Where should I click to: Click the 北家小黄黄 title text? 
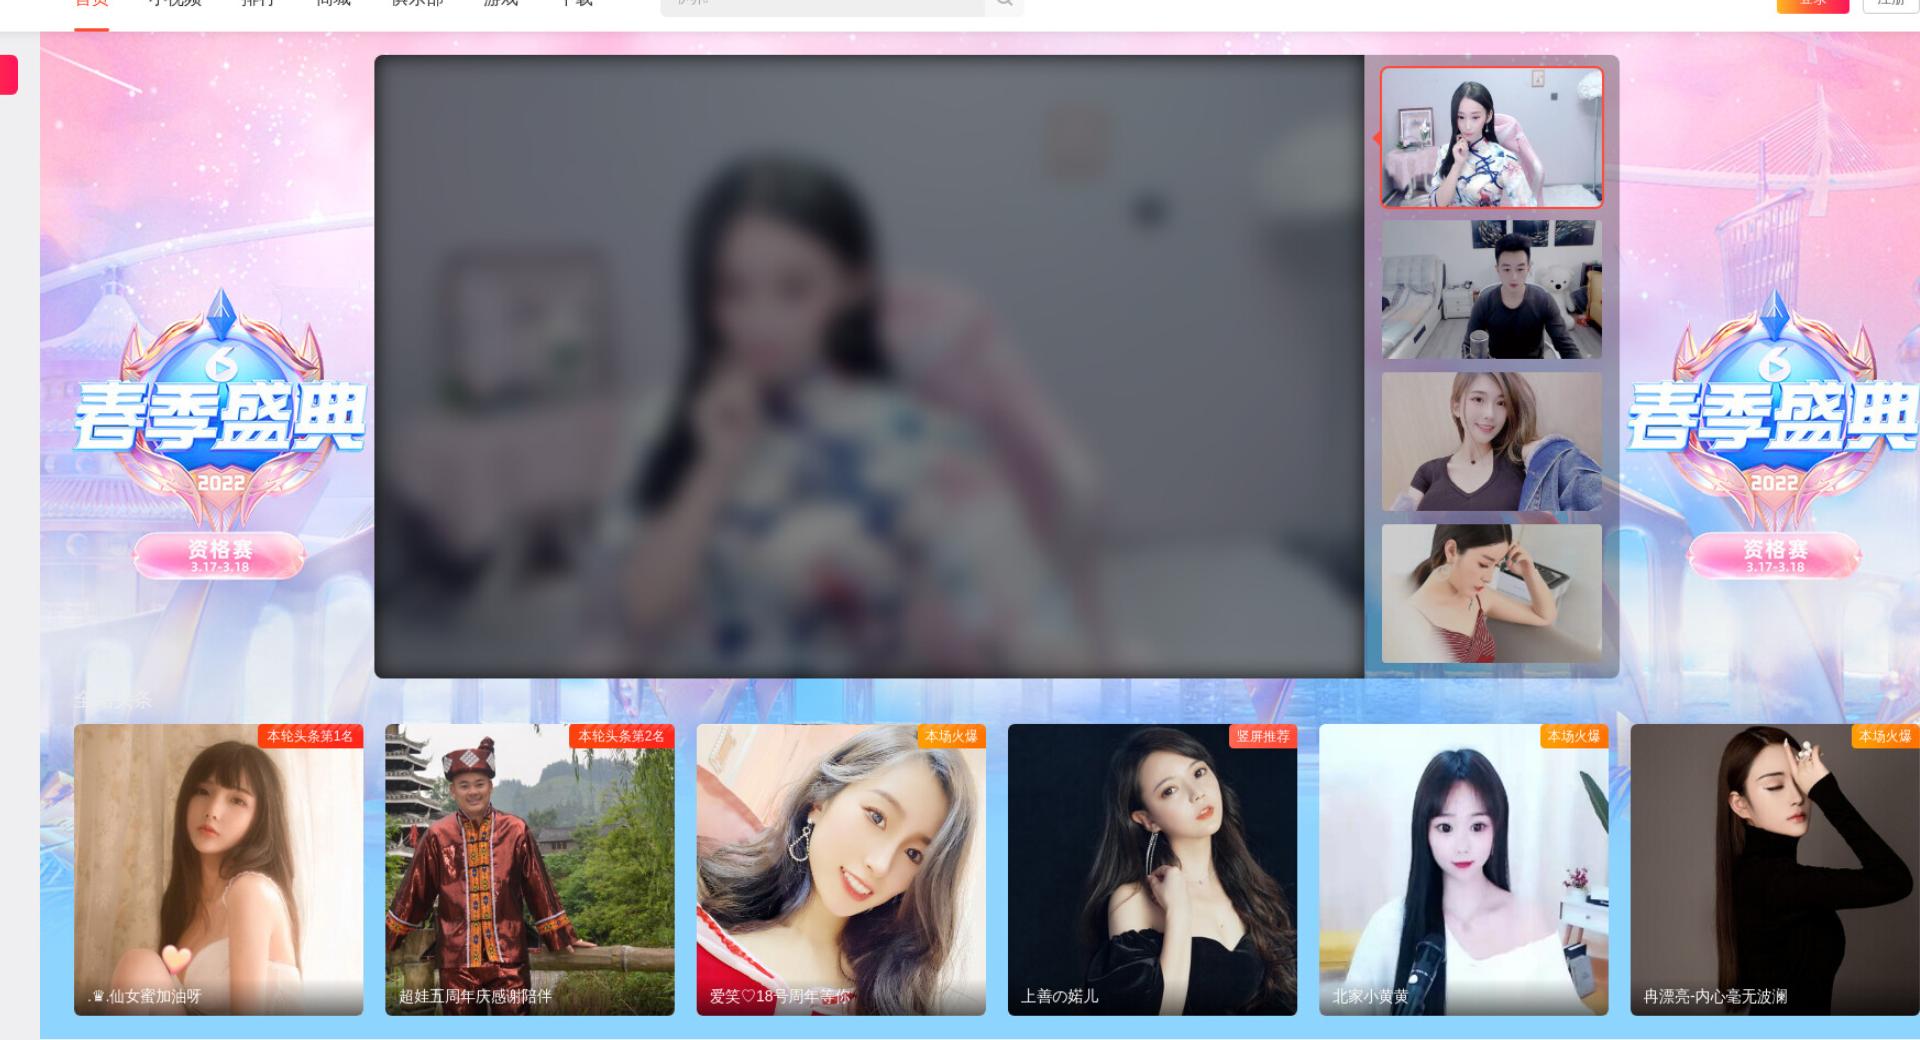(1370, 996)
